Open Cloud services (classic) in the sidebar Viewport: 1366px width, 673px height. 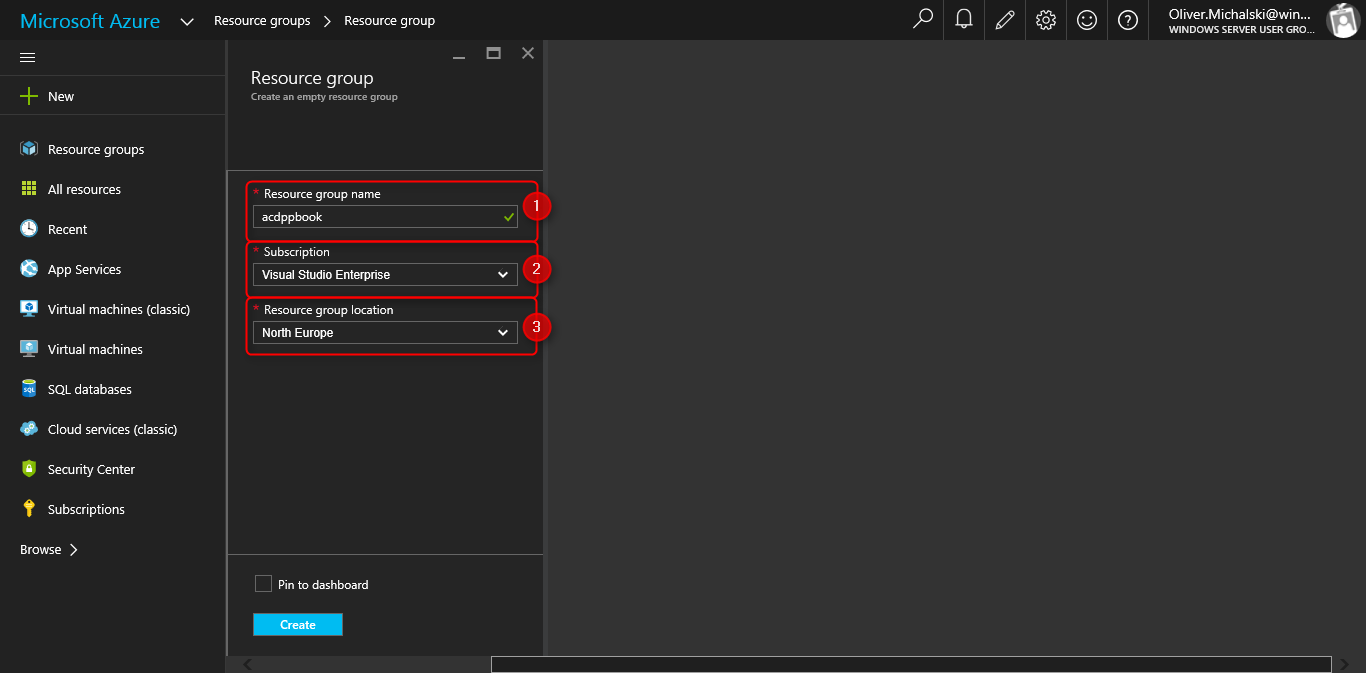click(113, 429)
